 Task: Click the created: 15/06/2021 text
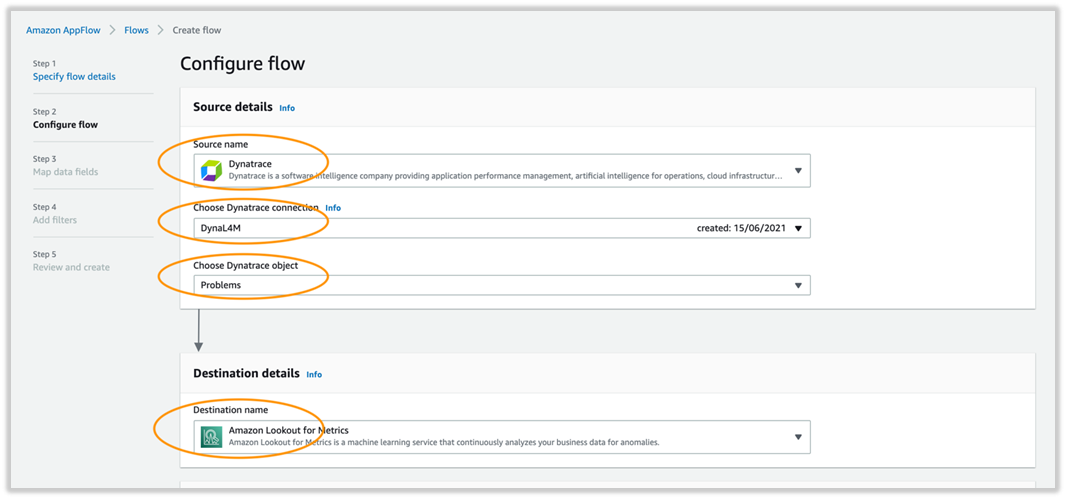pyautogui.click(x=741, y=228)
